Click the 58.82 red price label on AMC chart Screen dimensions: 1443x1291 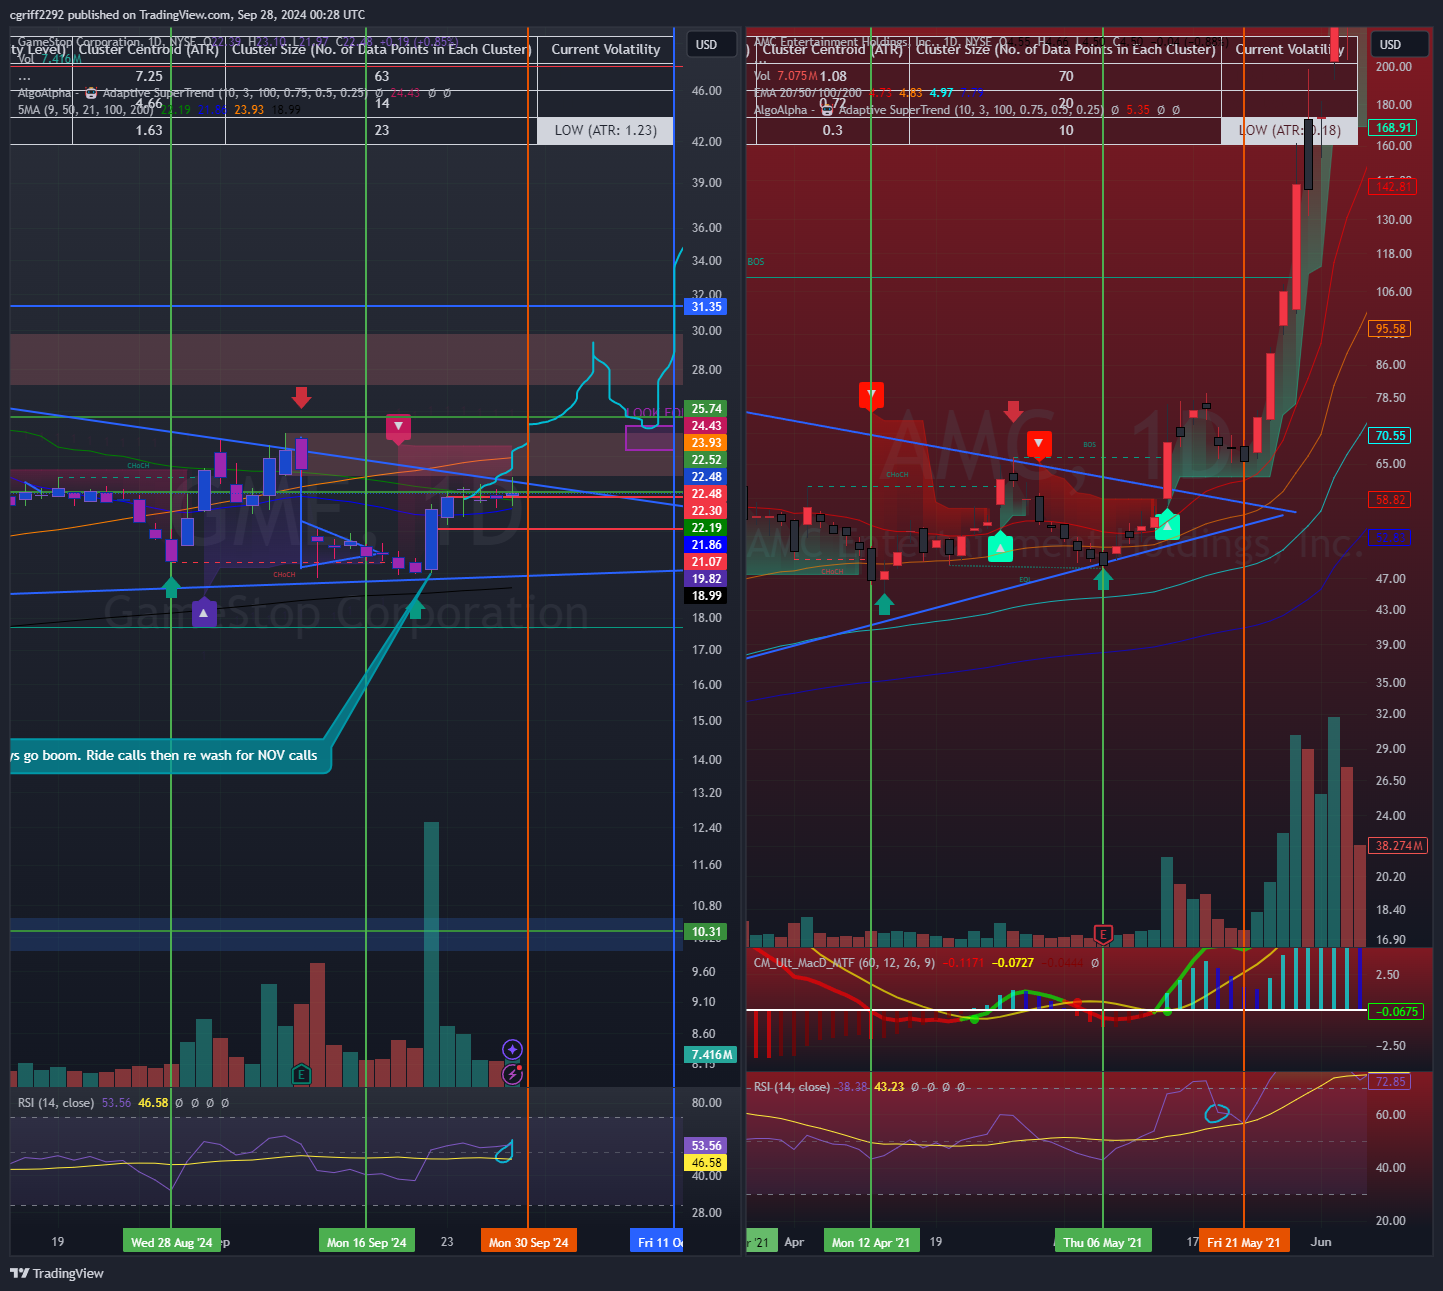[1391, 500]
